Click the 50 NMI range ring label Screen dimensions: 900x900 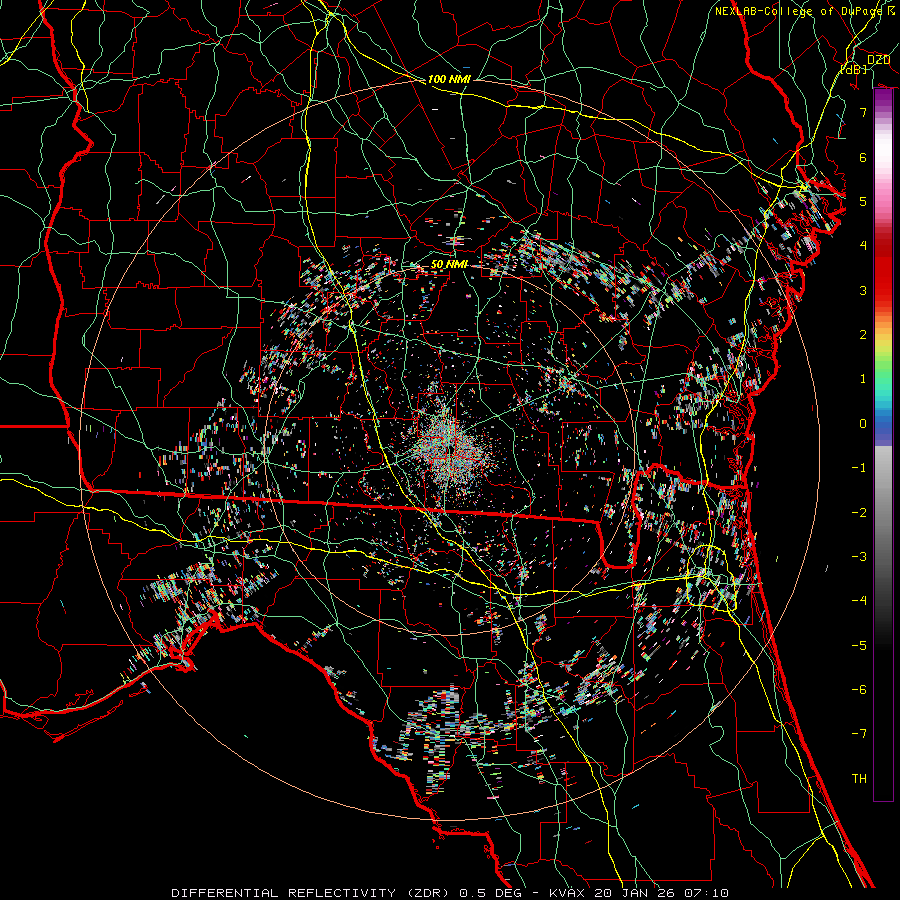(449, 264)
